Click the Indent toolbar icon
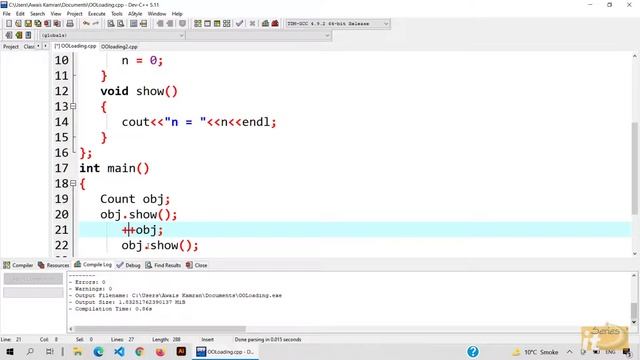The height and width of the screenshot is (360, 640). [160, 24]
